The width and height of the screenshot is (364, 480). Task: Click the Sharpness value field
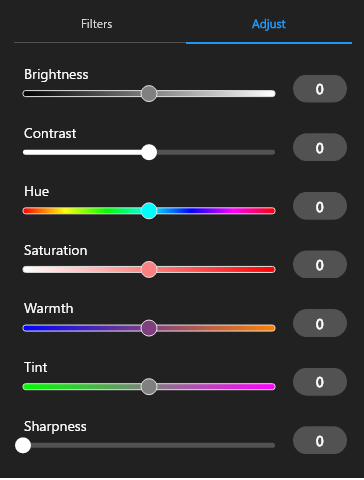point(320,441)
